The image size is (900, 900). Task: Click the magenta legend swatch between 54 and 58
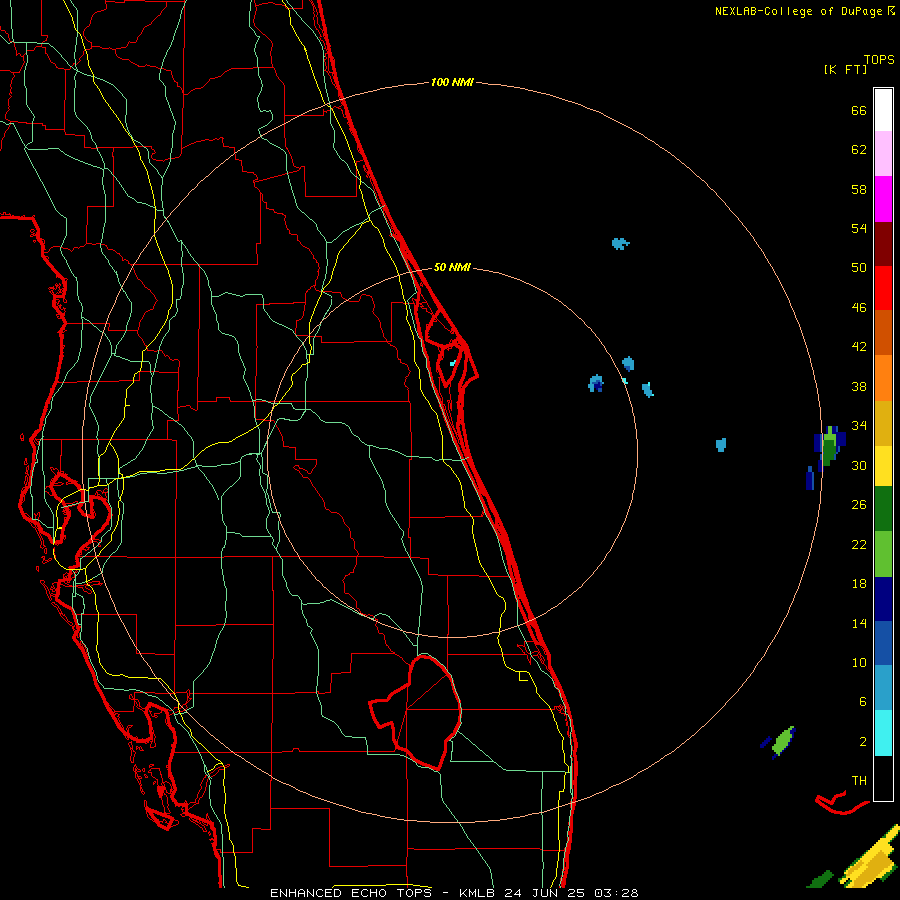click(883, 199)
